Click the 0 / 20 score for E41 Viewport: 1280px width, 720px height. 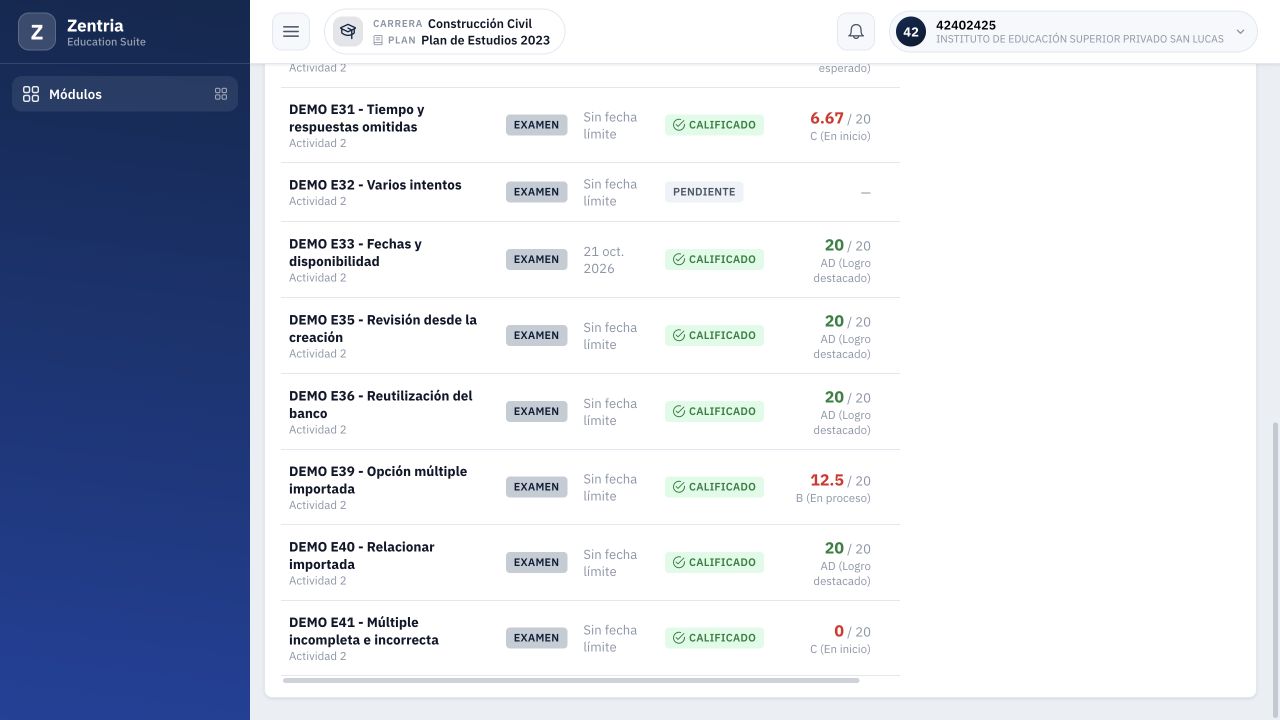pyautogui.click(x=852, y=631)
